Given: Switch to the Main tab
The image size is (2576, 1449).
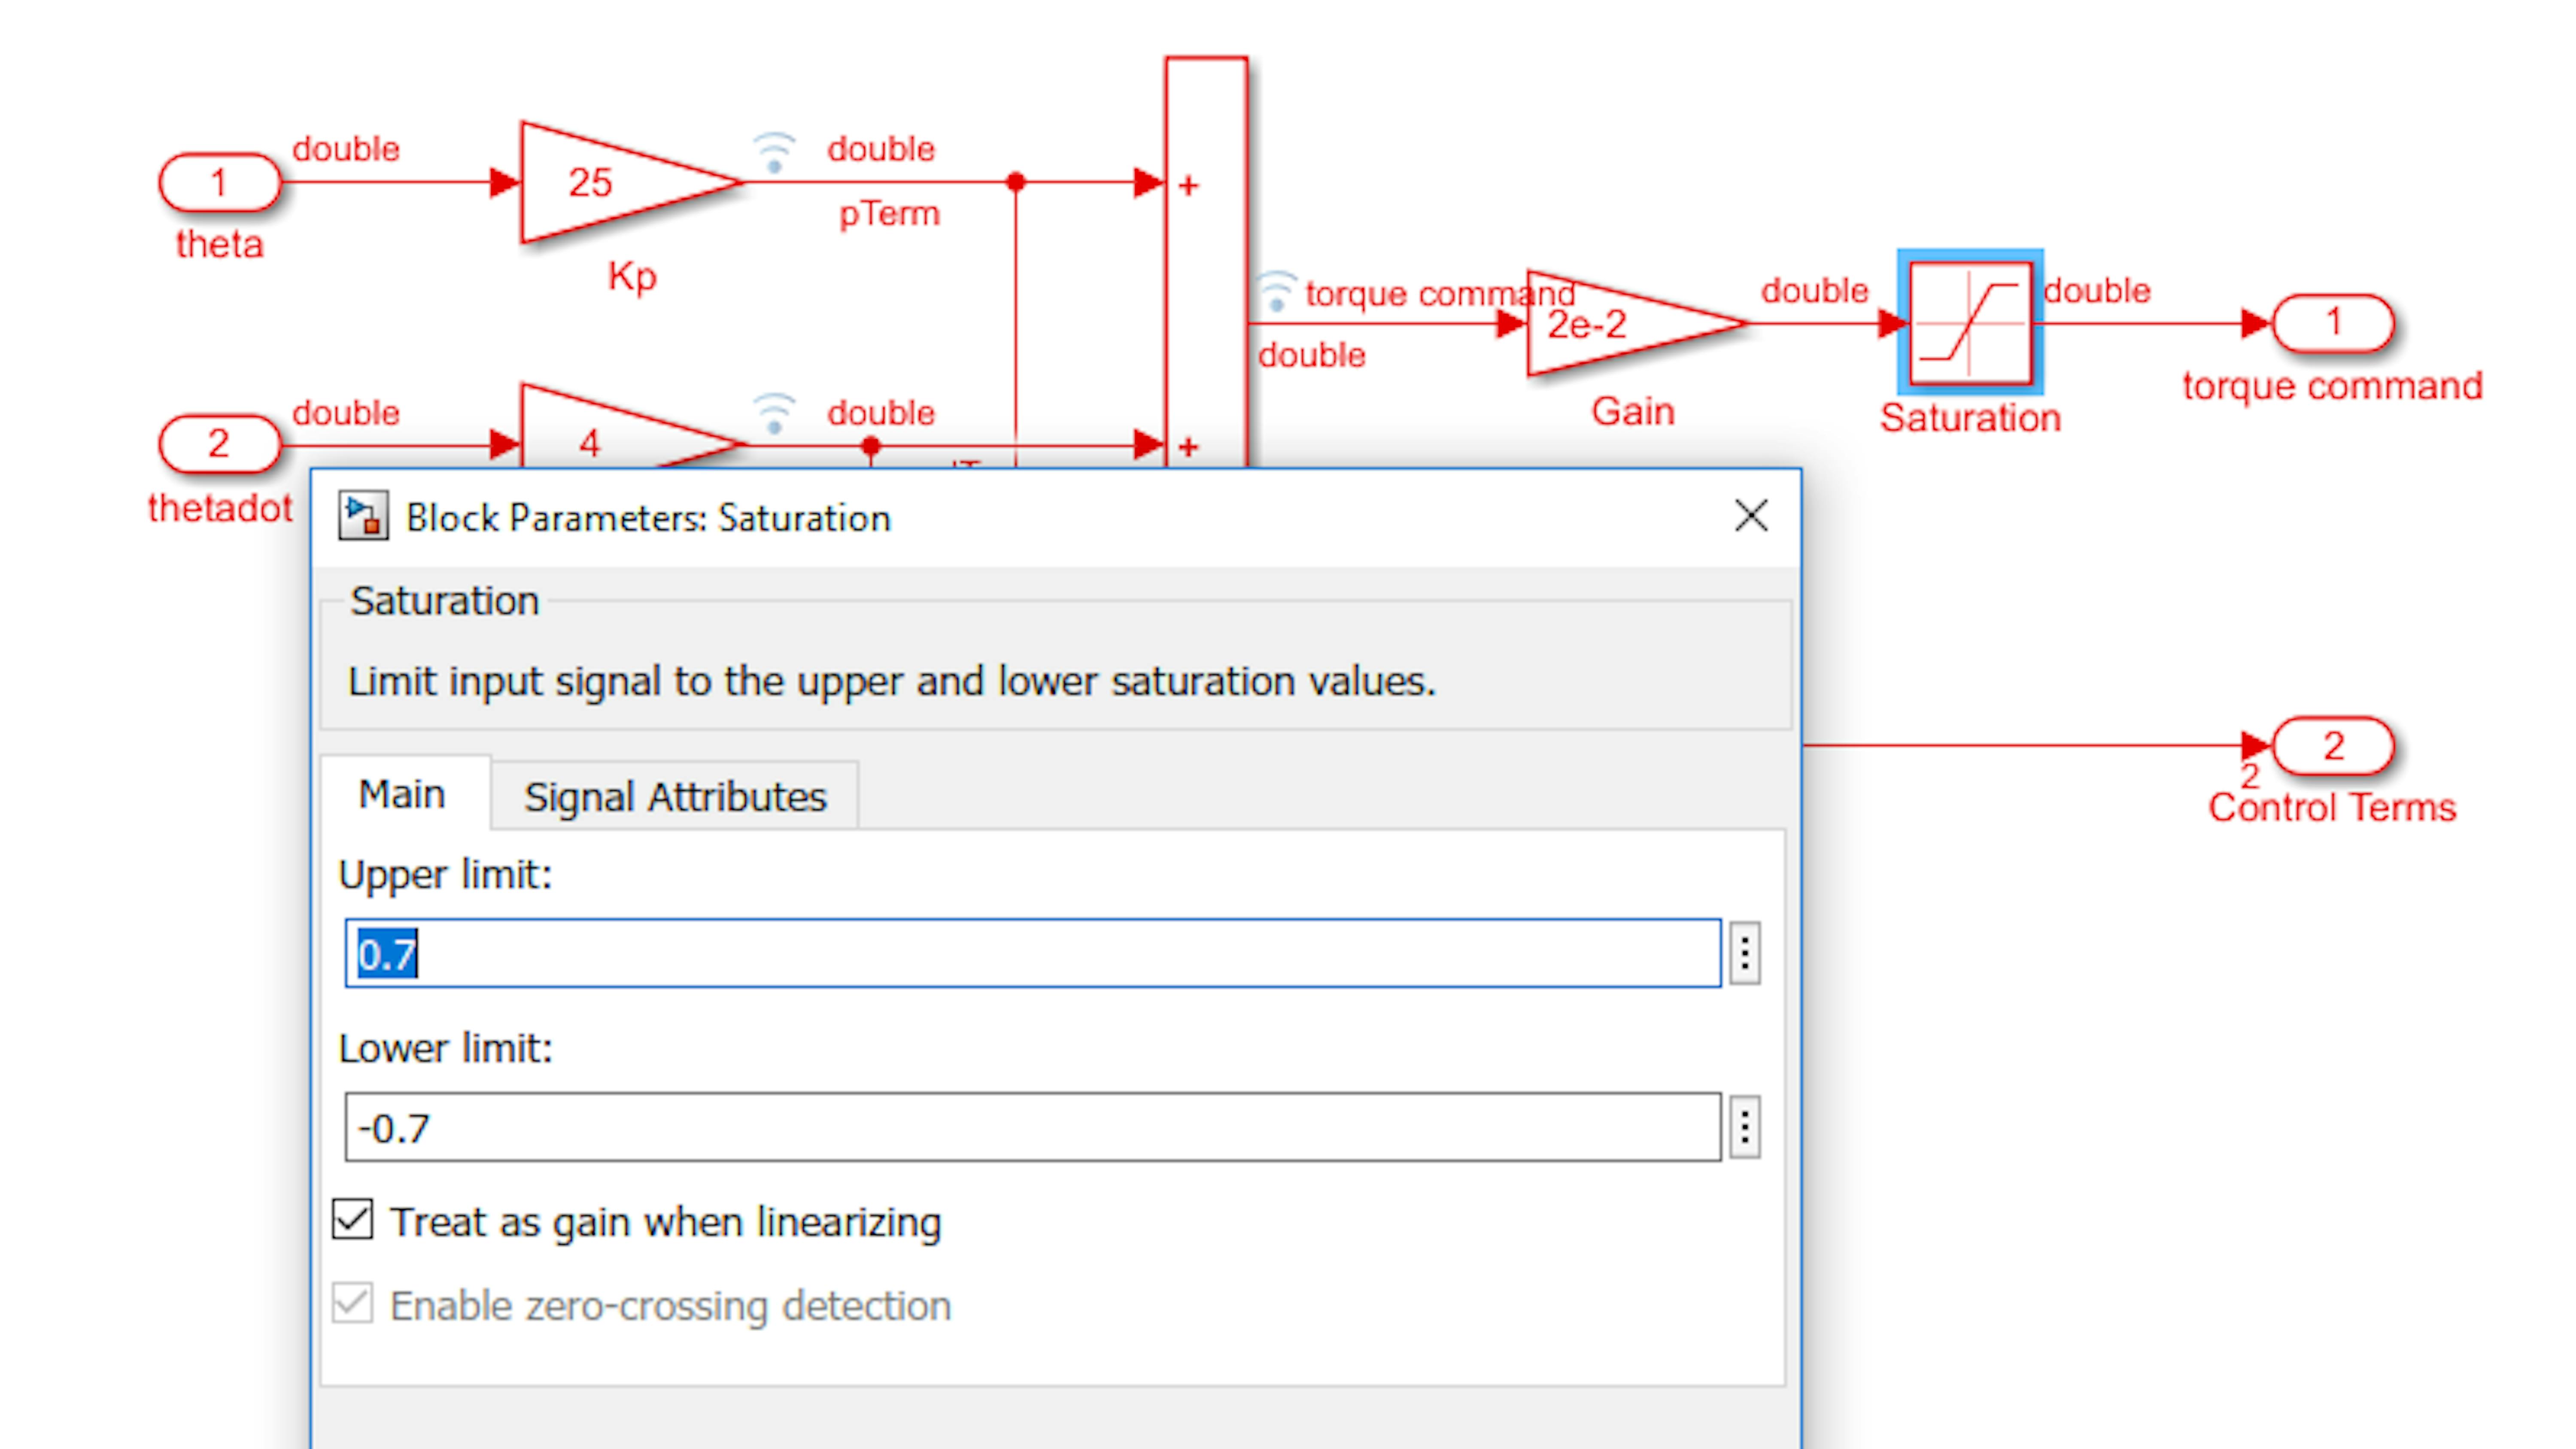Looking at the screenshot, I should point(403,794).
